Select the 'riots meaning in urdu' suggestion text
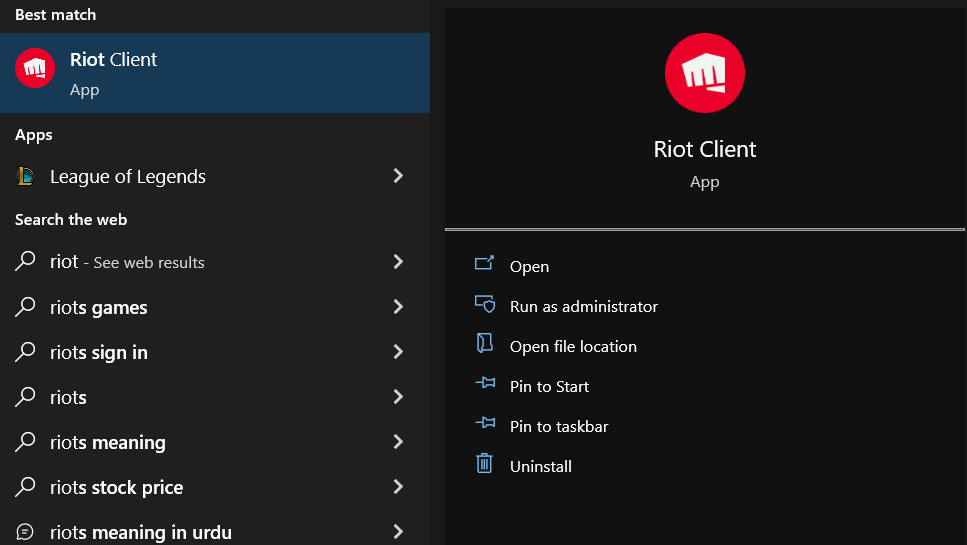 point(141,532)
